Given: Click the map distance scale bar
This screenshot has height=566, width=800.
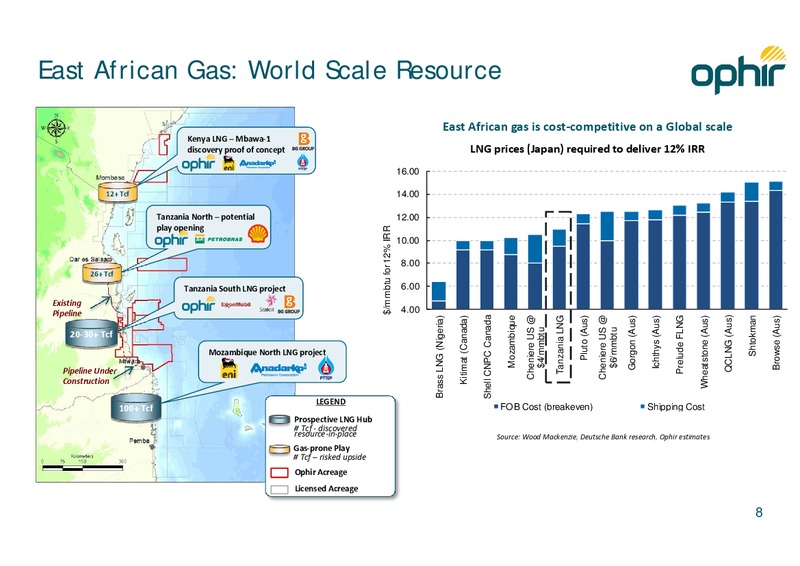Looking at the screenshot, I should tap(83, 466).
